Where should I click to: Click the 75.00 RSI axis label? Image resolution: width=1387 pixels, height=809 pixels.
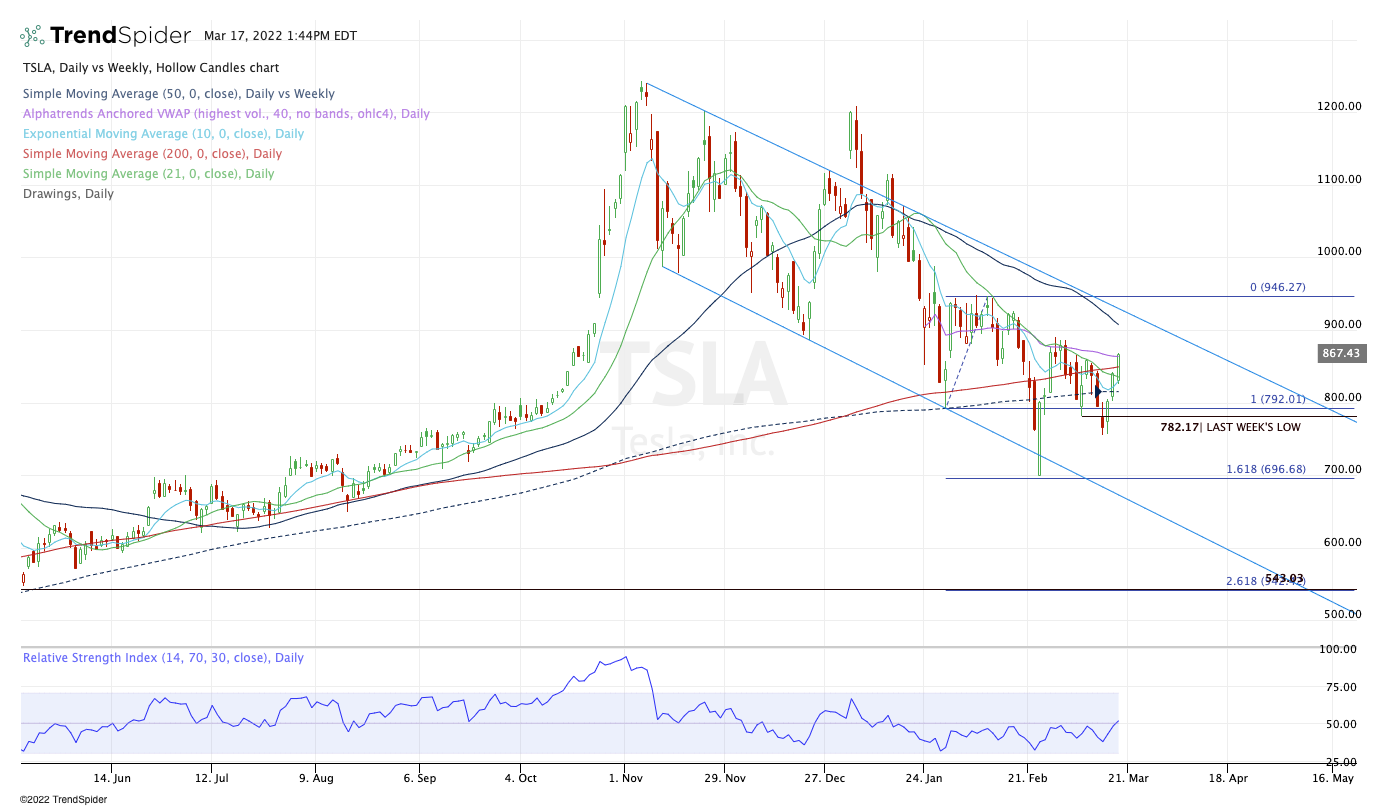(x=1342, y=688)
